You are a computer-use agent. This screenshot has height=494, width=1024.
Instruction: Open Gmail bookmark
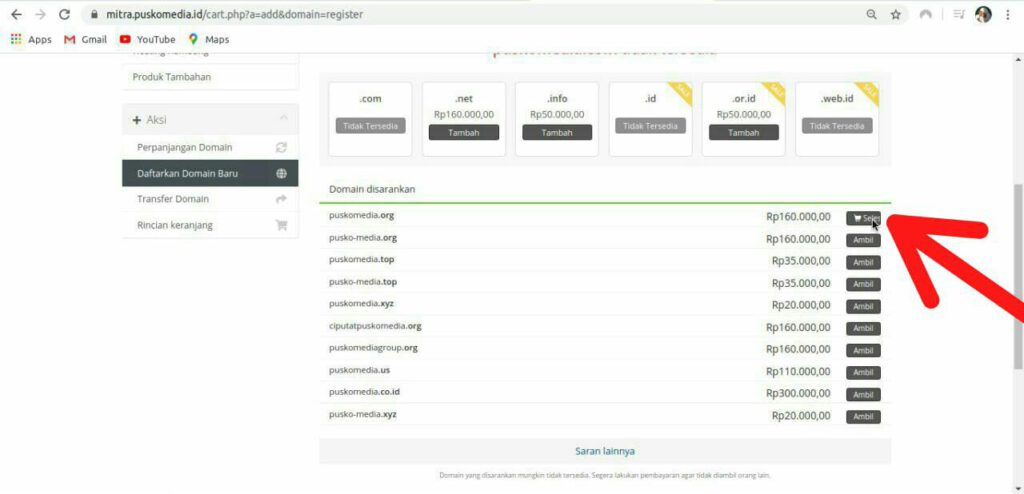pyautogui.click(x=85, y=39)
